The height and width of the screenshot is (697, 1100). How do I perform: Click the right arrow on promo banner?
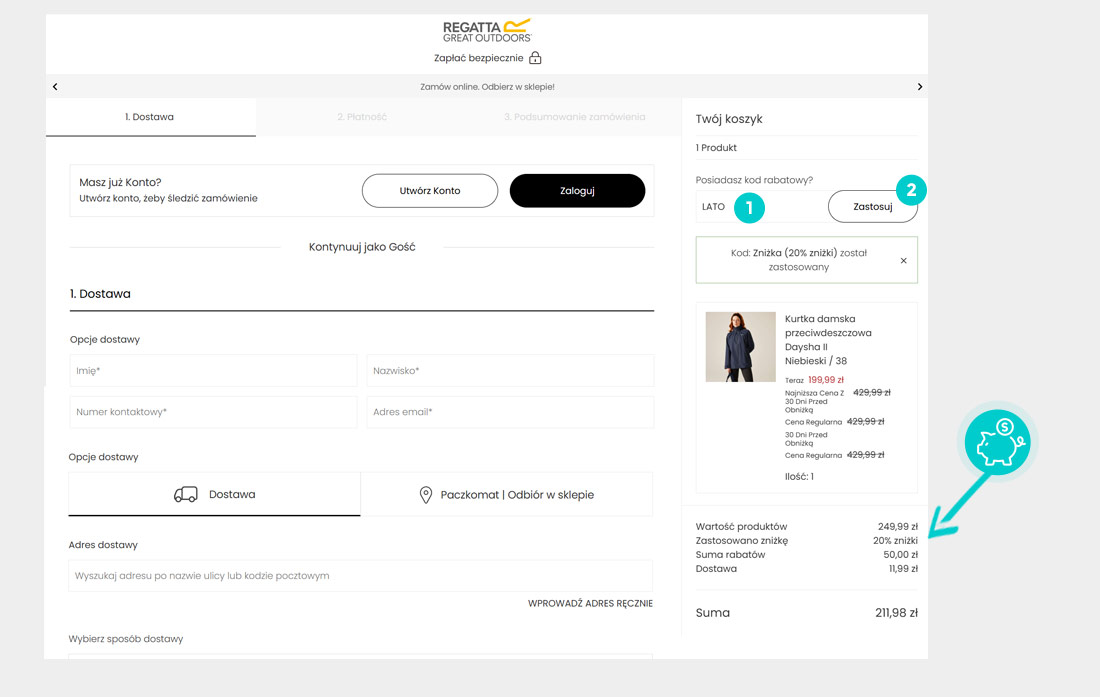click(x=919, y=87)
